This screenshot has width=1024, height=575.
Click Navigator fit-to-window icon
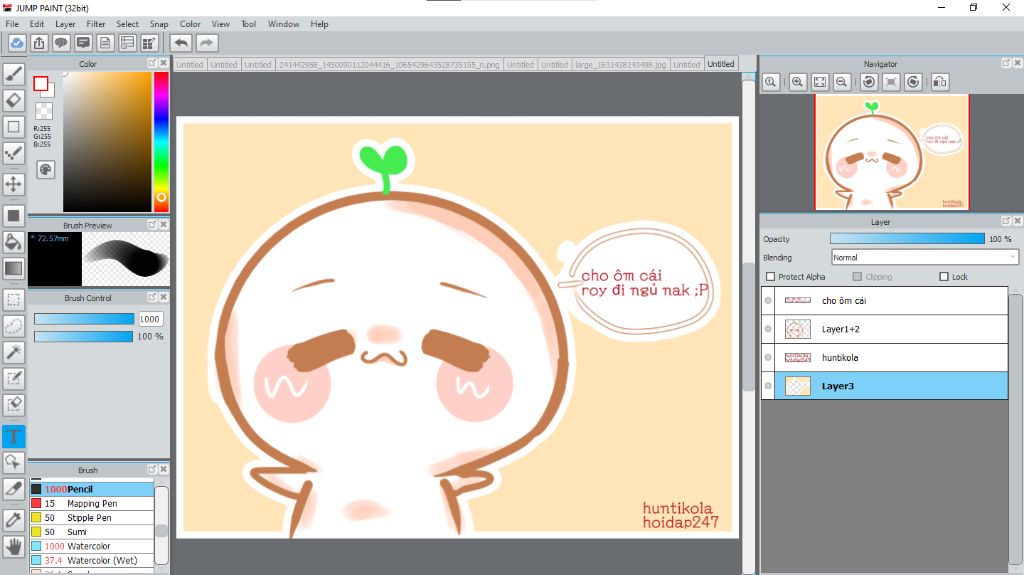click(x=820, y=82)
